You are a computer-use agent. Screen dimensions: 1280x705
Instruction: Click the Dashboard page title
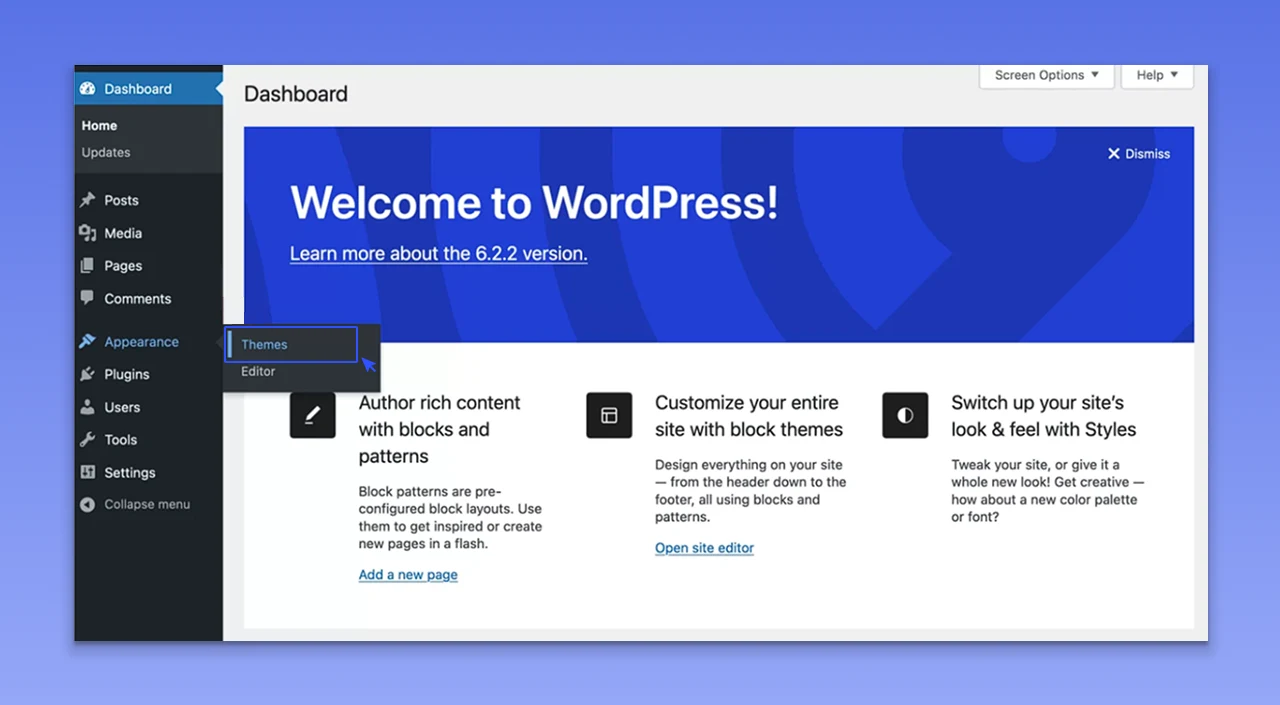pyautogui.click(x=296, y=94)
